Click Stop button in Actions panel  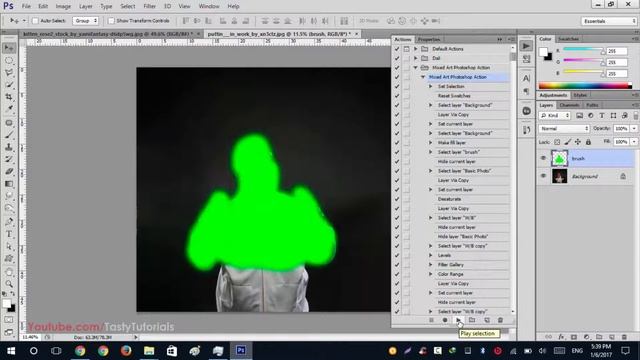431,320
